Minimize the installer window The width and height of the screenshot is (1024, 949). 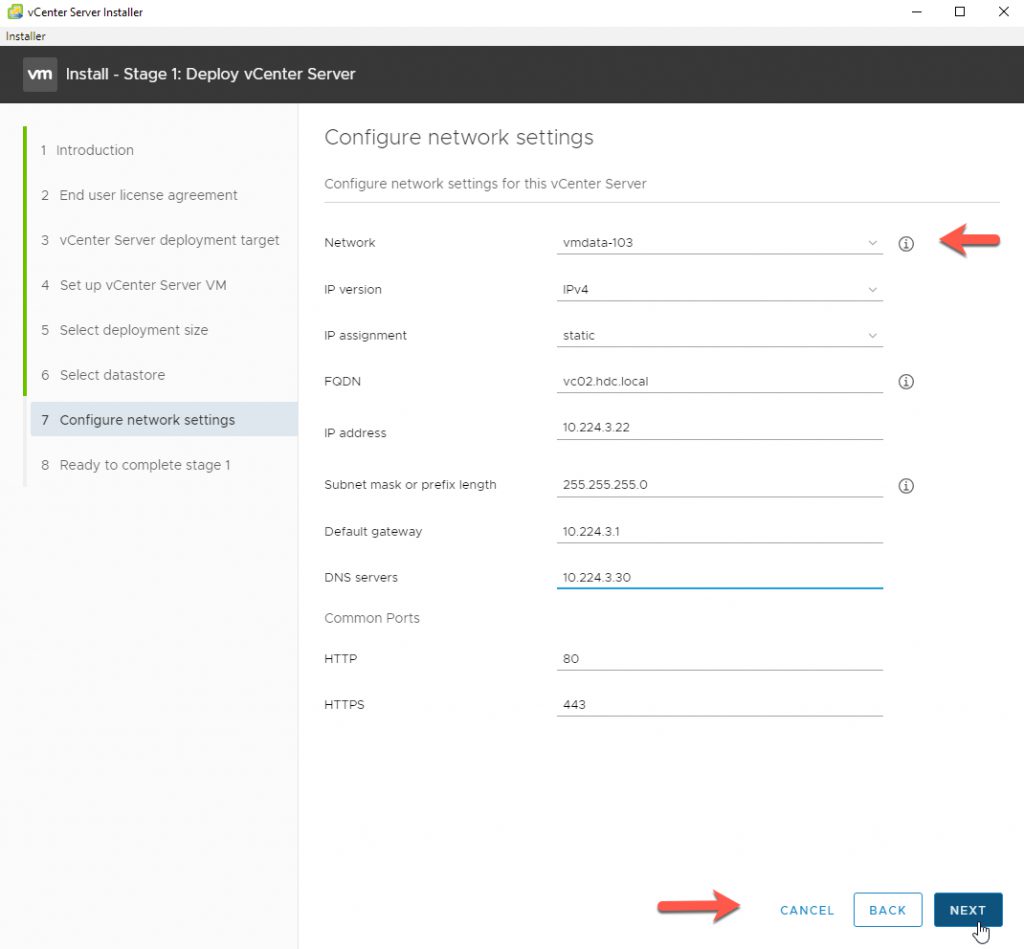916,12
